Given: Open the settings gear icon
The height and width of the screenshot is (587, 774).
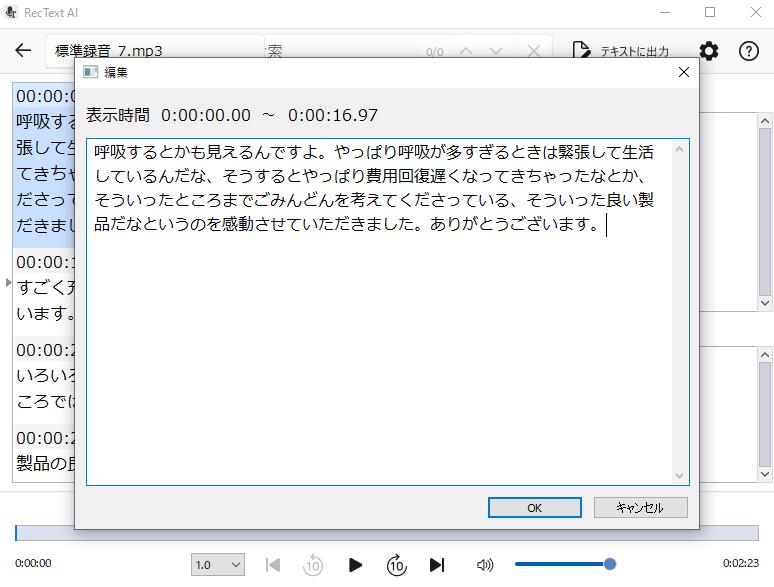Looking at the screenshot, I should point(709,51).
